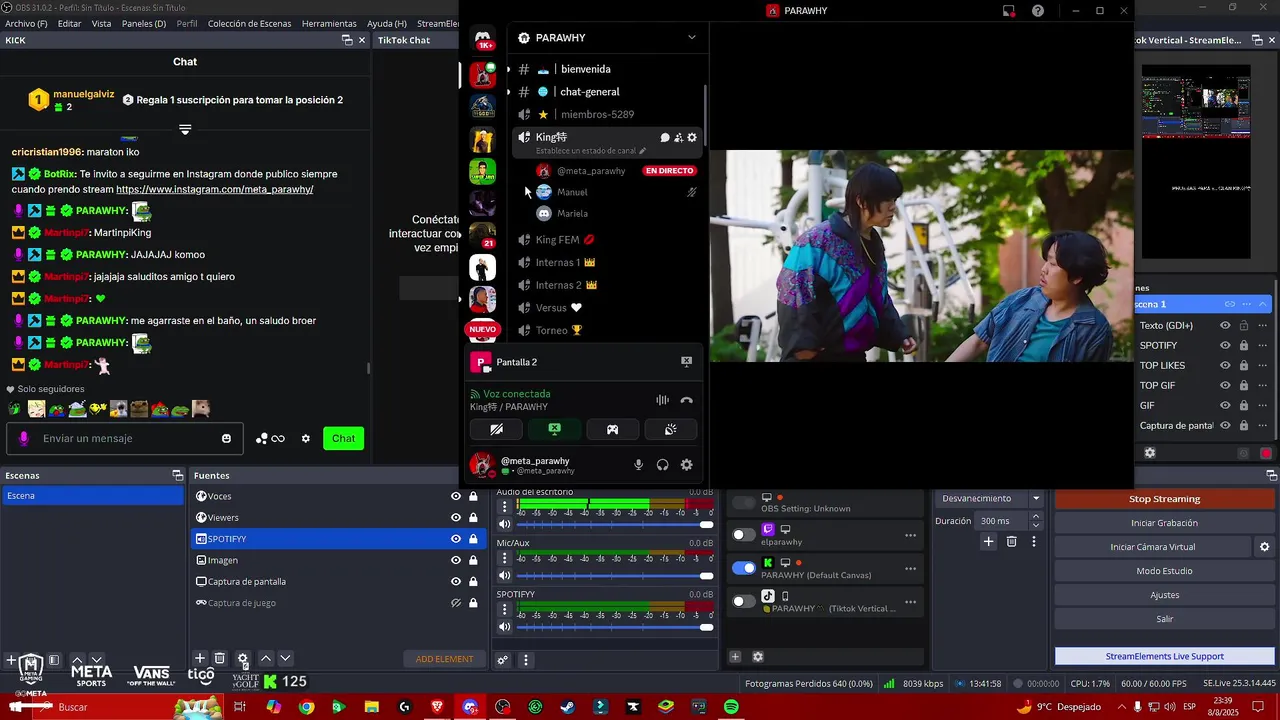This screenshot has width=1280, height=720.
Task: Hide the Viewers source
Action: (x=456, y=517)
